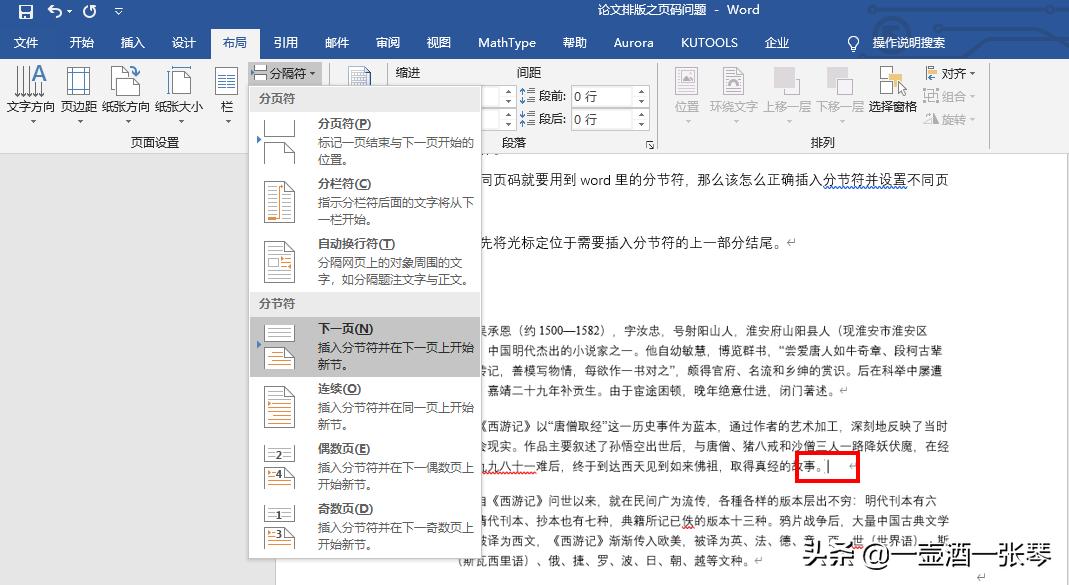Increase 段前 spacing with the up stepper
Image resolution: width=1069 pixels, height=585 pixels.
coord(641,91)
